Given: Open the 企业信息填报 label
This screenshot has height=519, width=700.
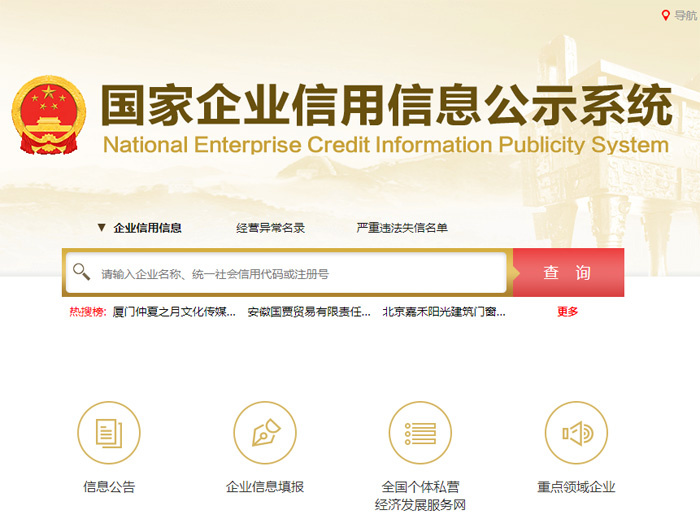Looking at the screenshot, I should click(265, 486).
